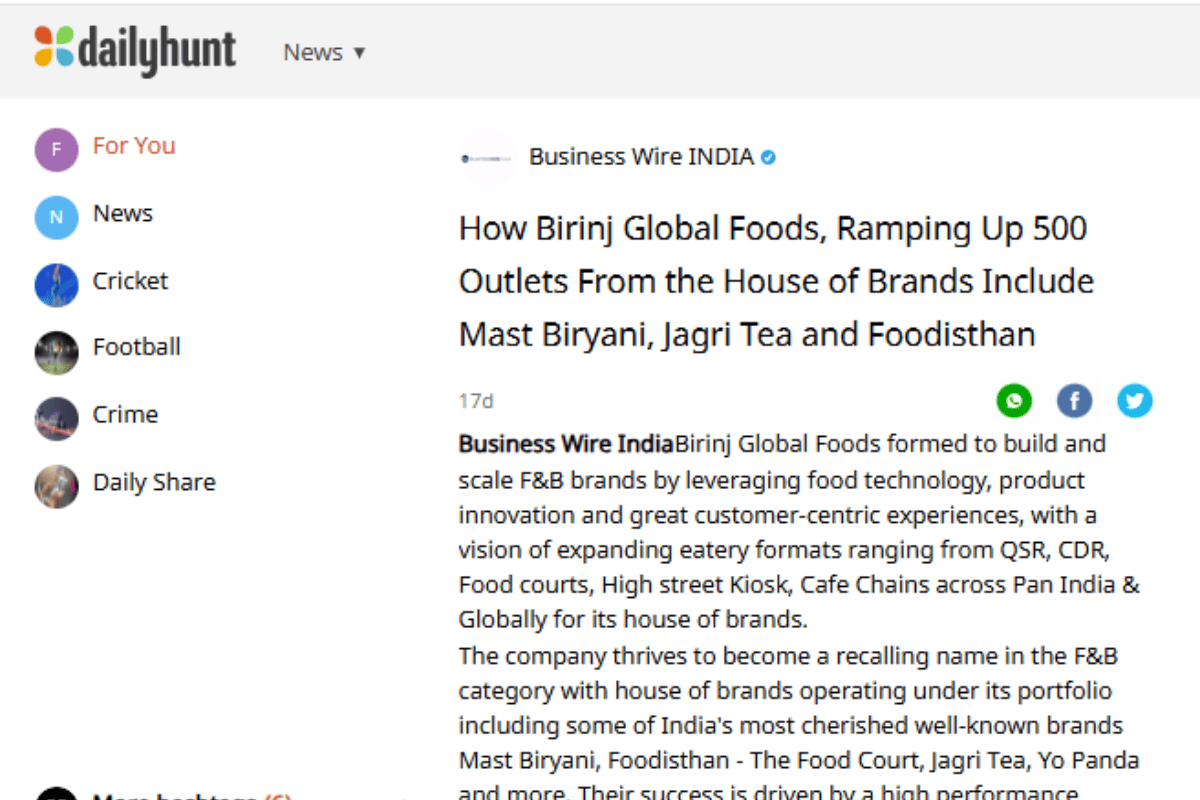Open Business Wire INDIA publisher page
This screenshot has height=800, width=1200.
(641, 157)
